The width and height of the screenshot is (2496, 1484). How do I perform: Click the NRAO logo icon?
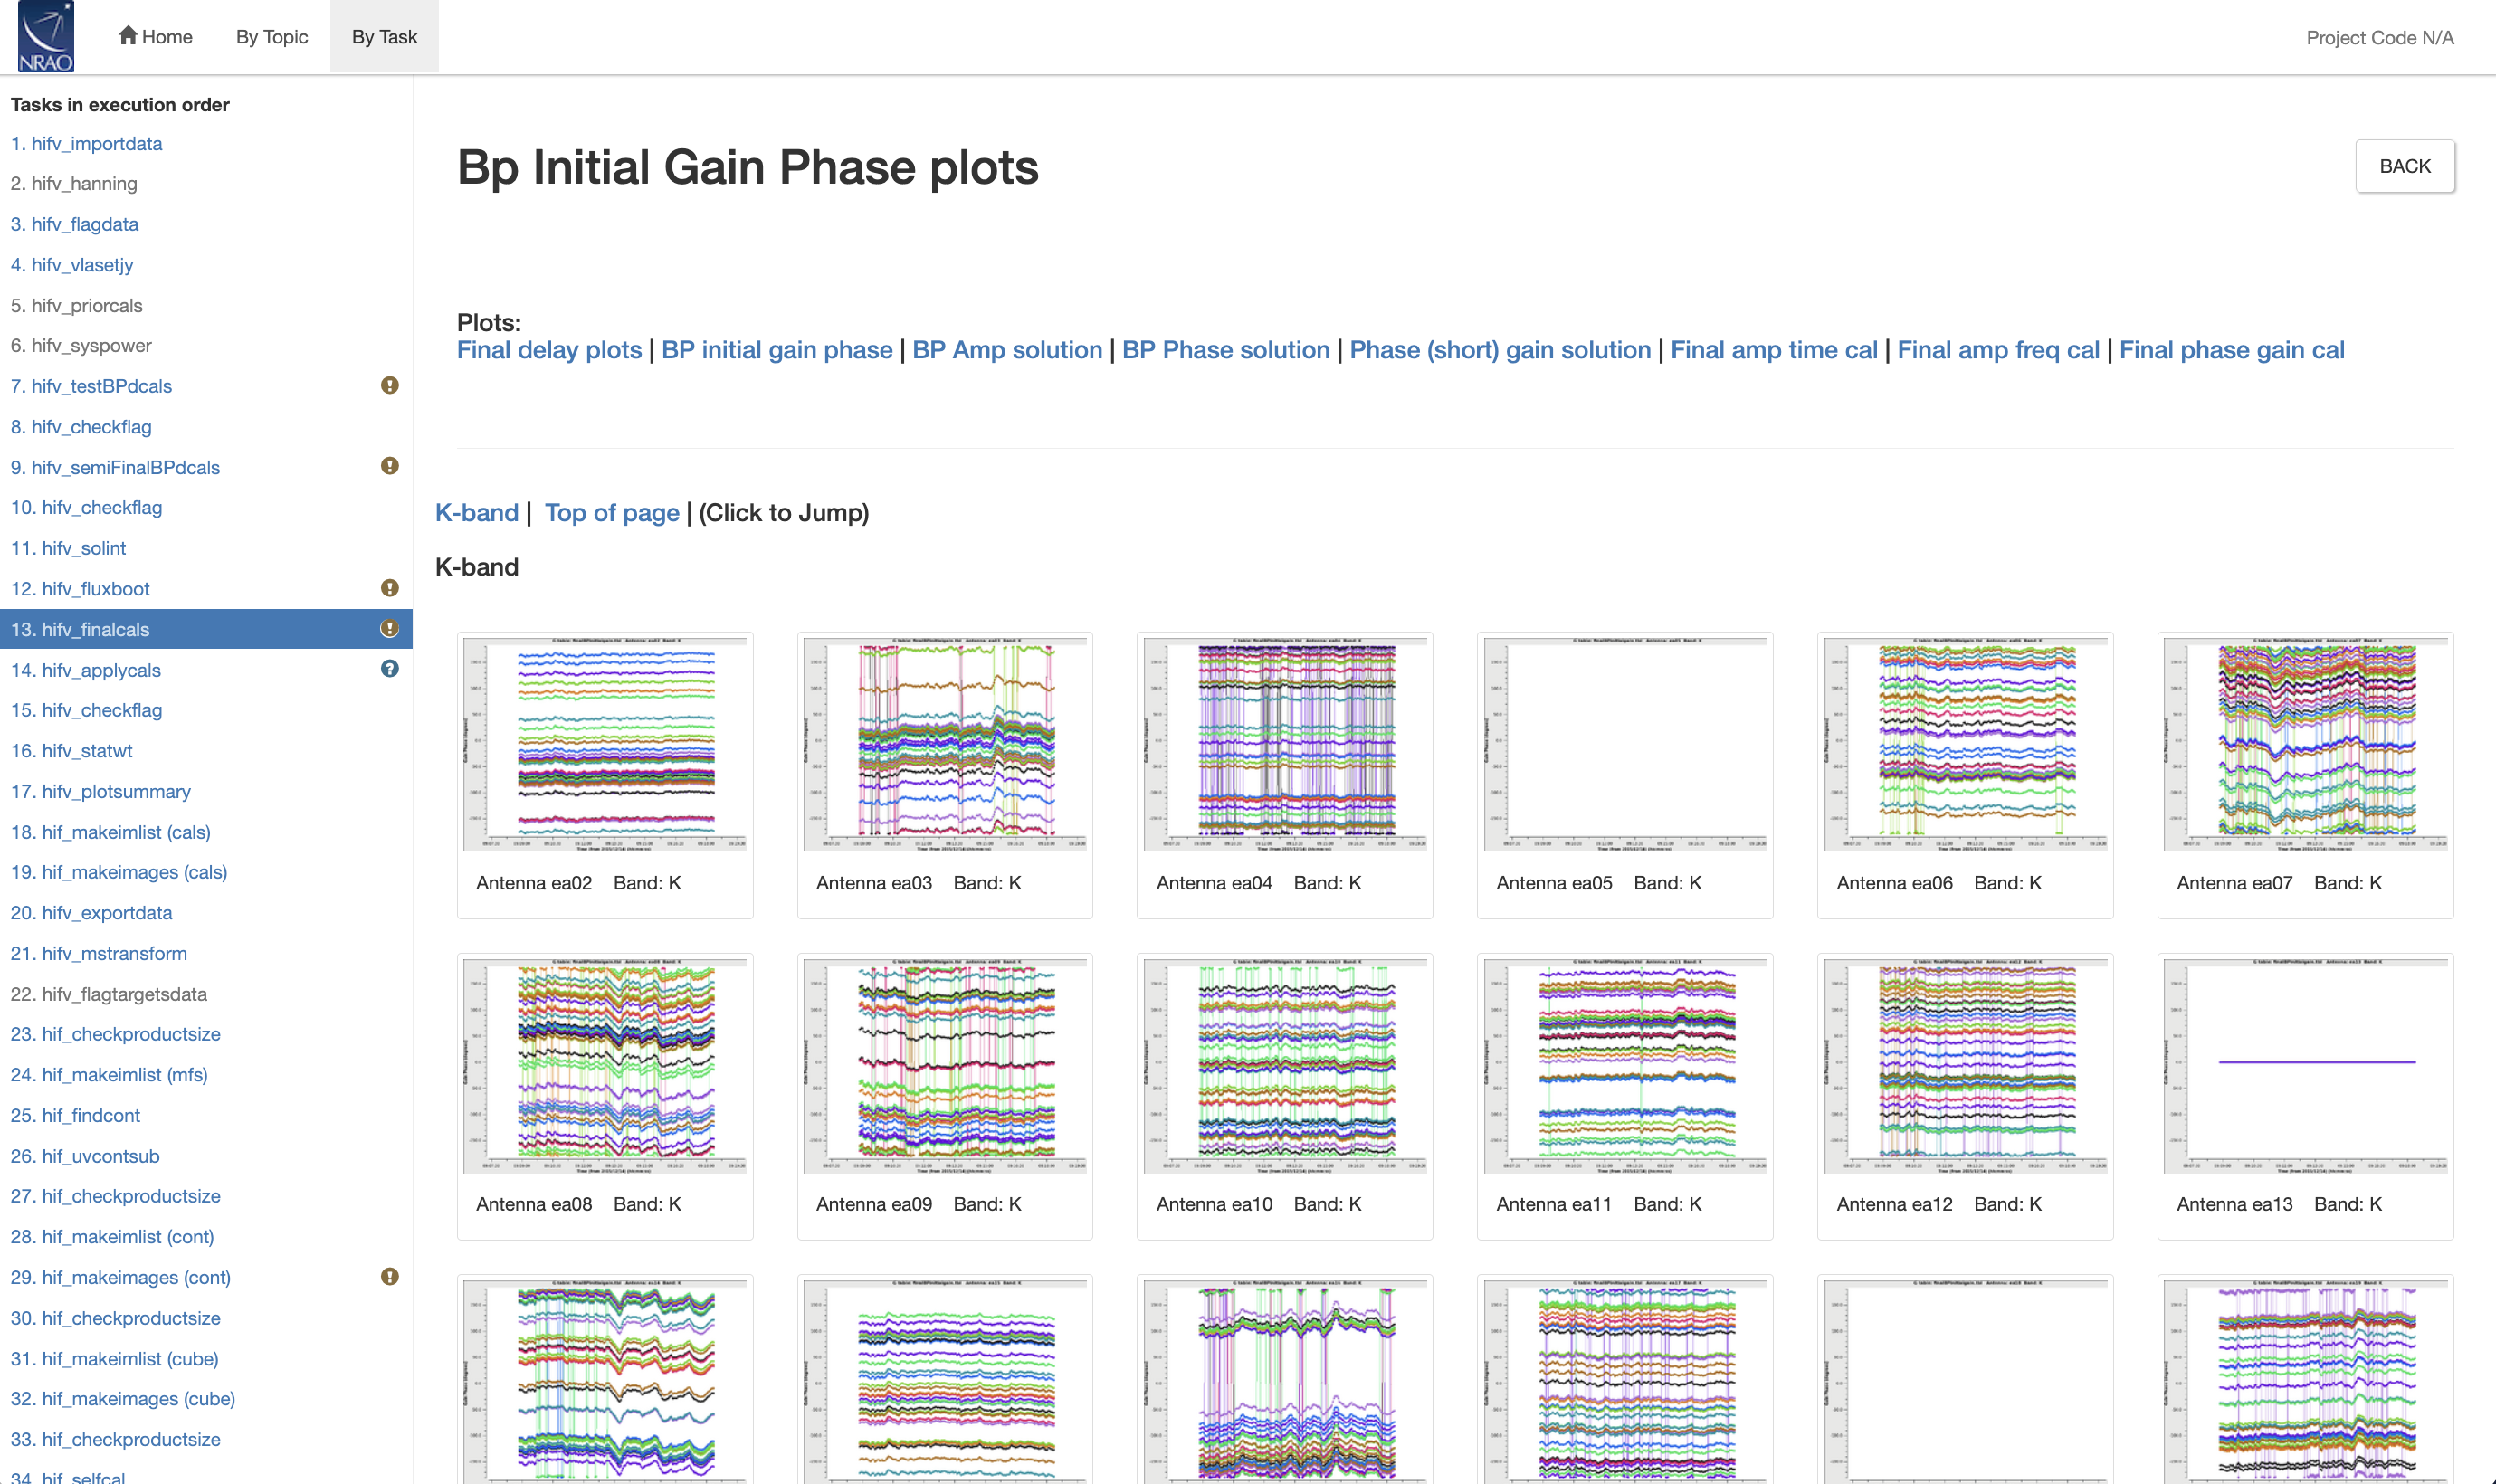pyautogui.click(x=46, y=36)
